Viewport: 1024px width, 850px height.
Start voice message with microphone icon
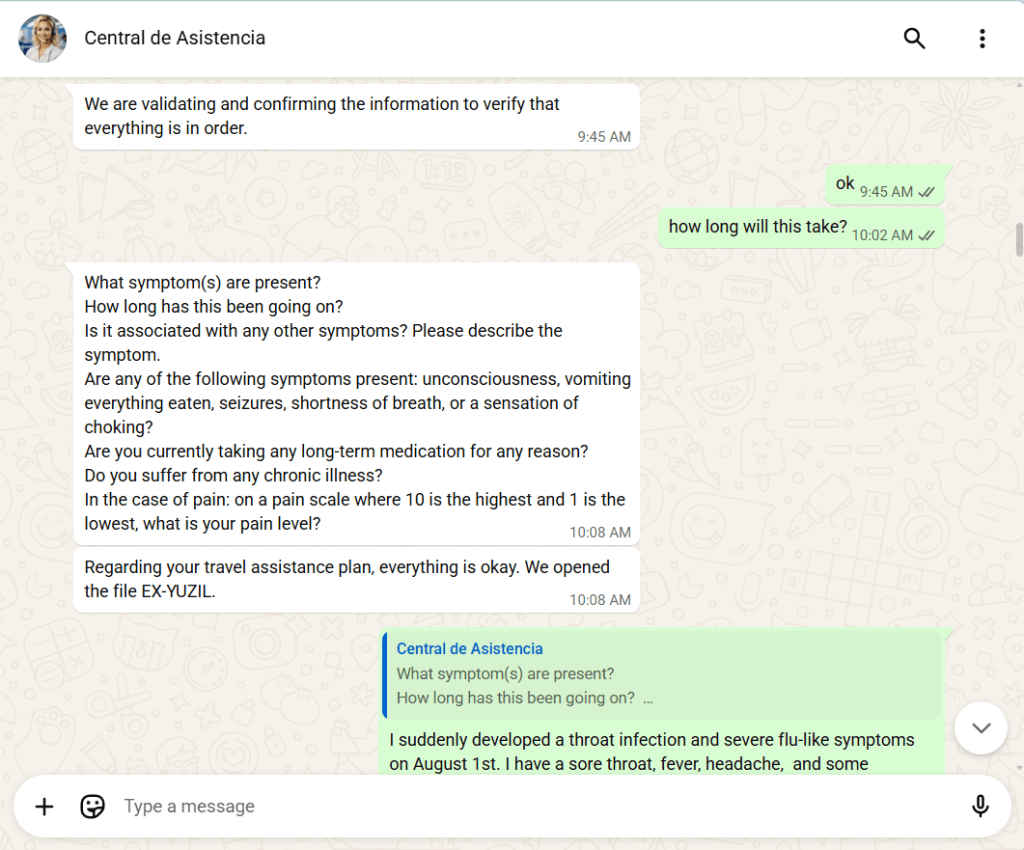(x=980, y=807)
